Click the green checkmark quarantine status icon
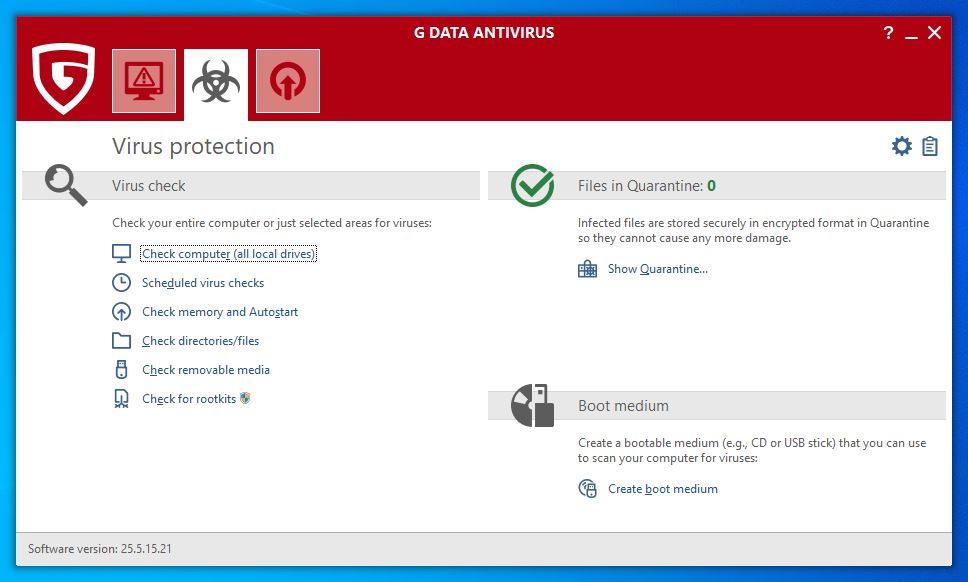This screenshot has height=582, width=968. pos(532,185)
